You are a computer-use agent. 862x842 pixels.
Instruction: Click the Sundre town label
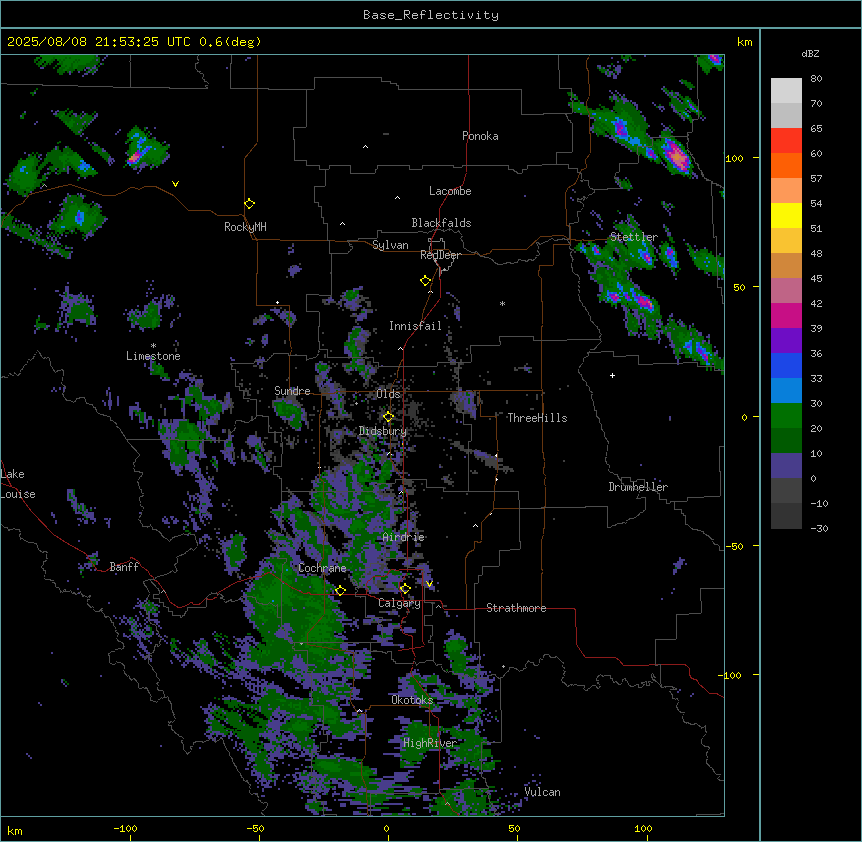point(292,391)
